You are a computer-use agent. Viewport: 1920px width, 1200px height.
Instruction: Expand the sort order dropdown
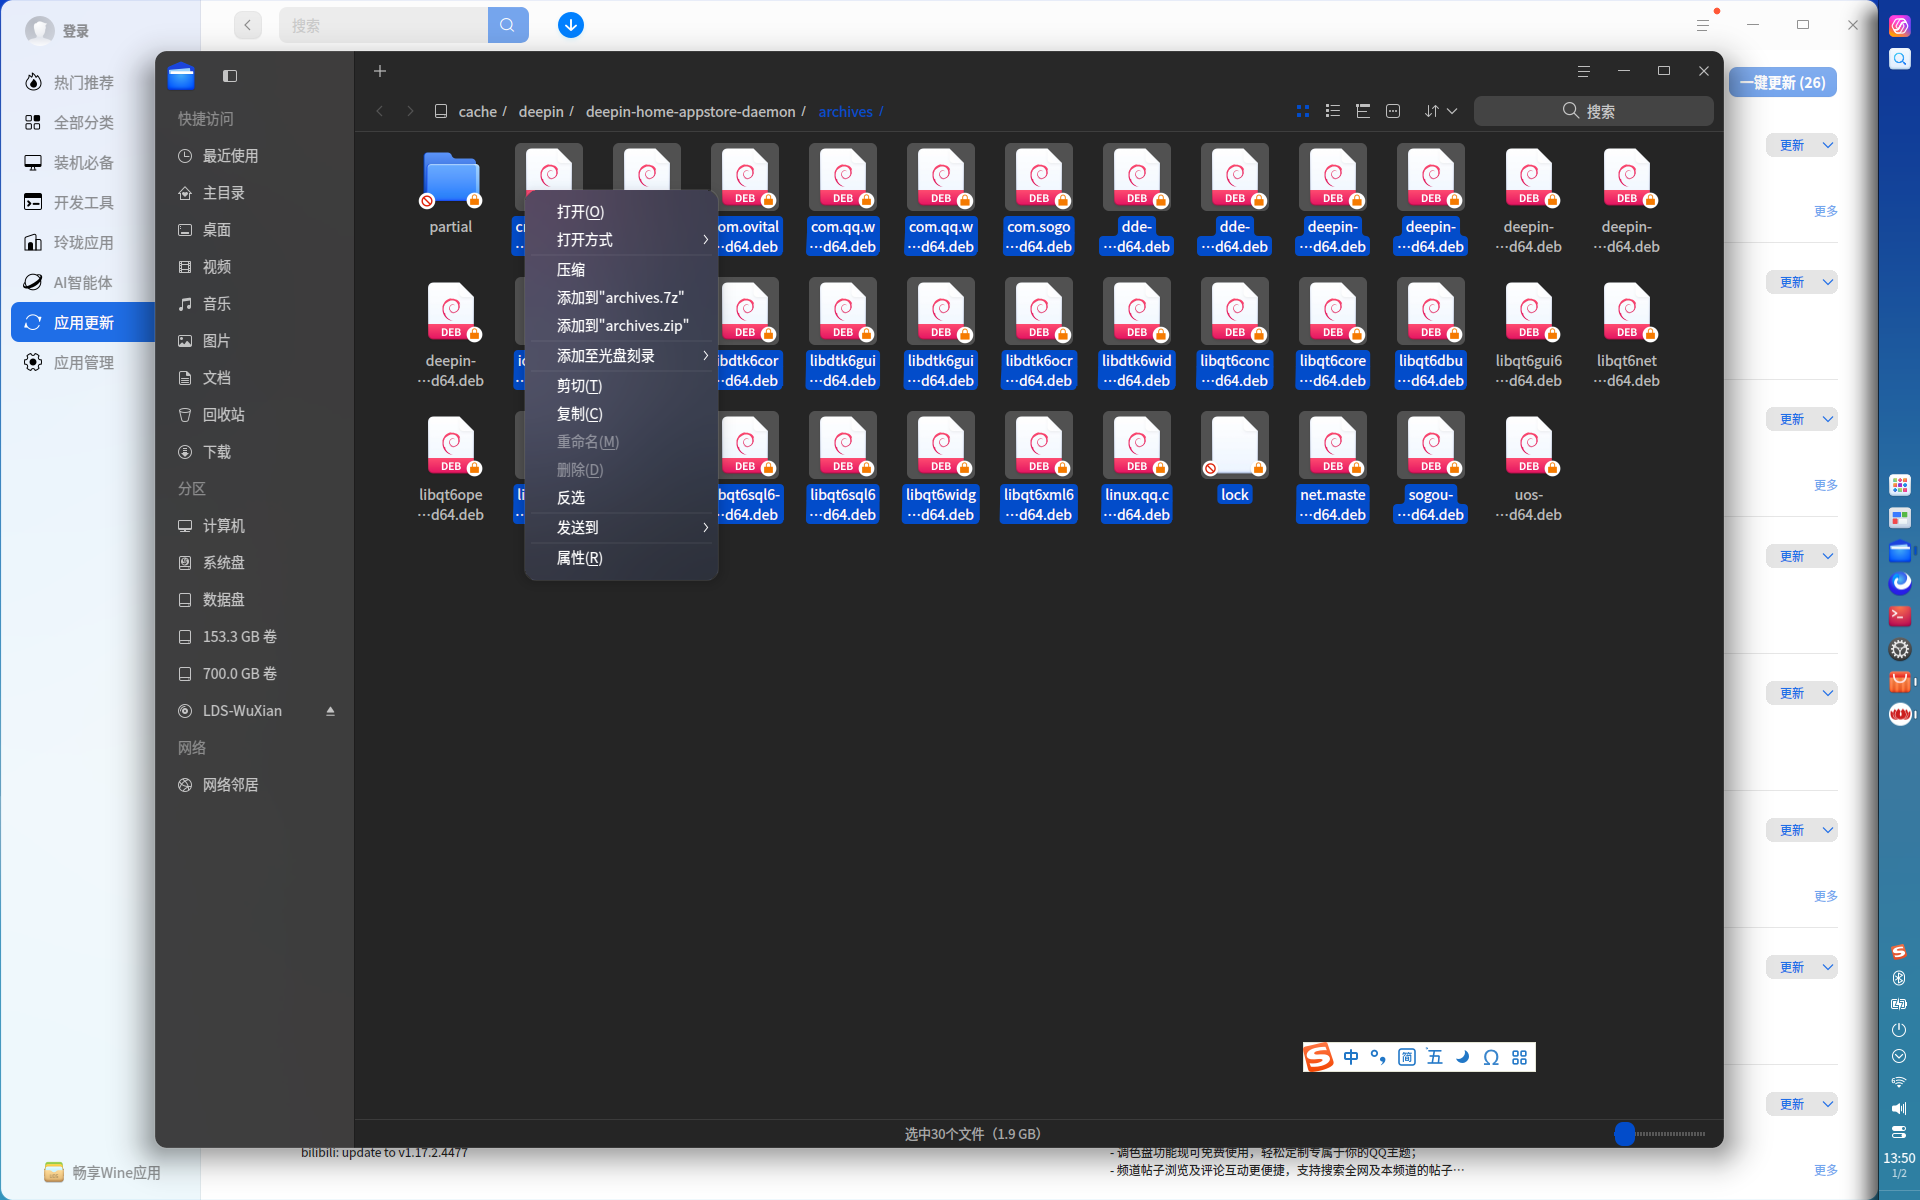point(1441,111)
